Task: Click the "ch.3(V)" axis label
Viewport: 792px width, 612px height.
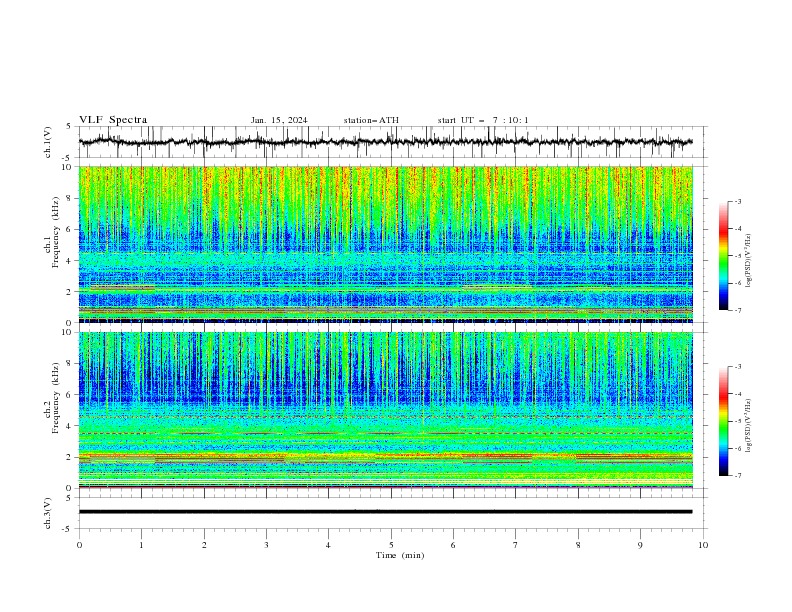Action: [x=48, y=513]
